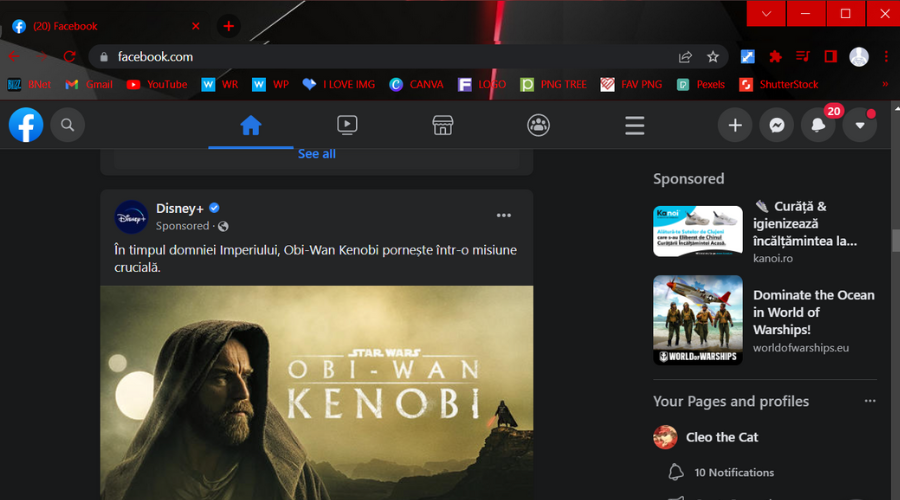Go to the Home feed tab

click(x=251, y=125)
